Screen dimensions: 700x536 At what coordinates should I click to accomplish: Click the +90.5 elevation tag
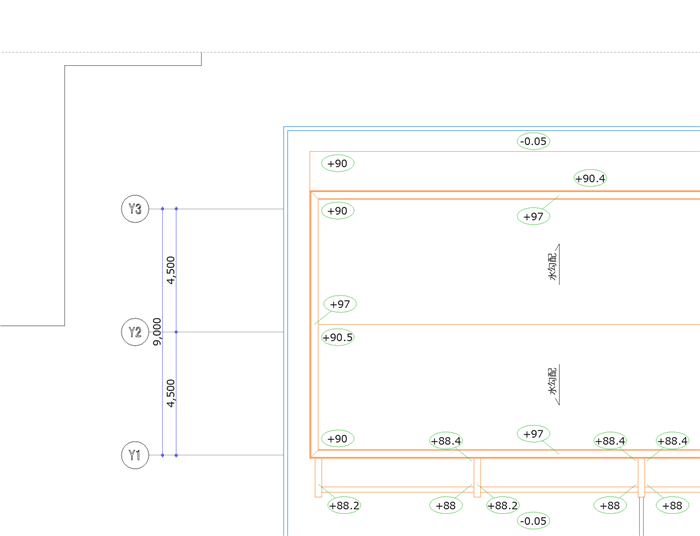[338, 337]
